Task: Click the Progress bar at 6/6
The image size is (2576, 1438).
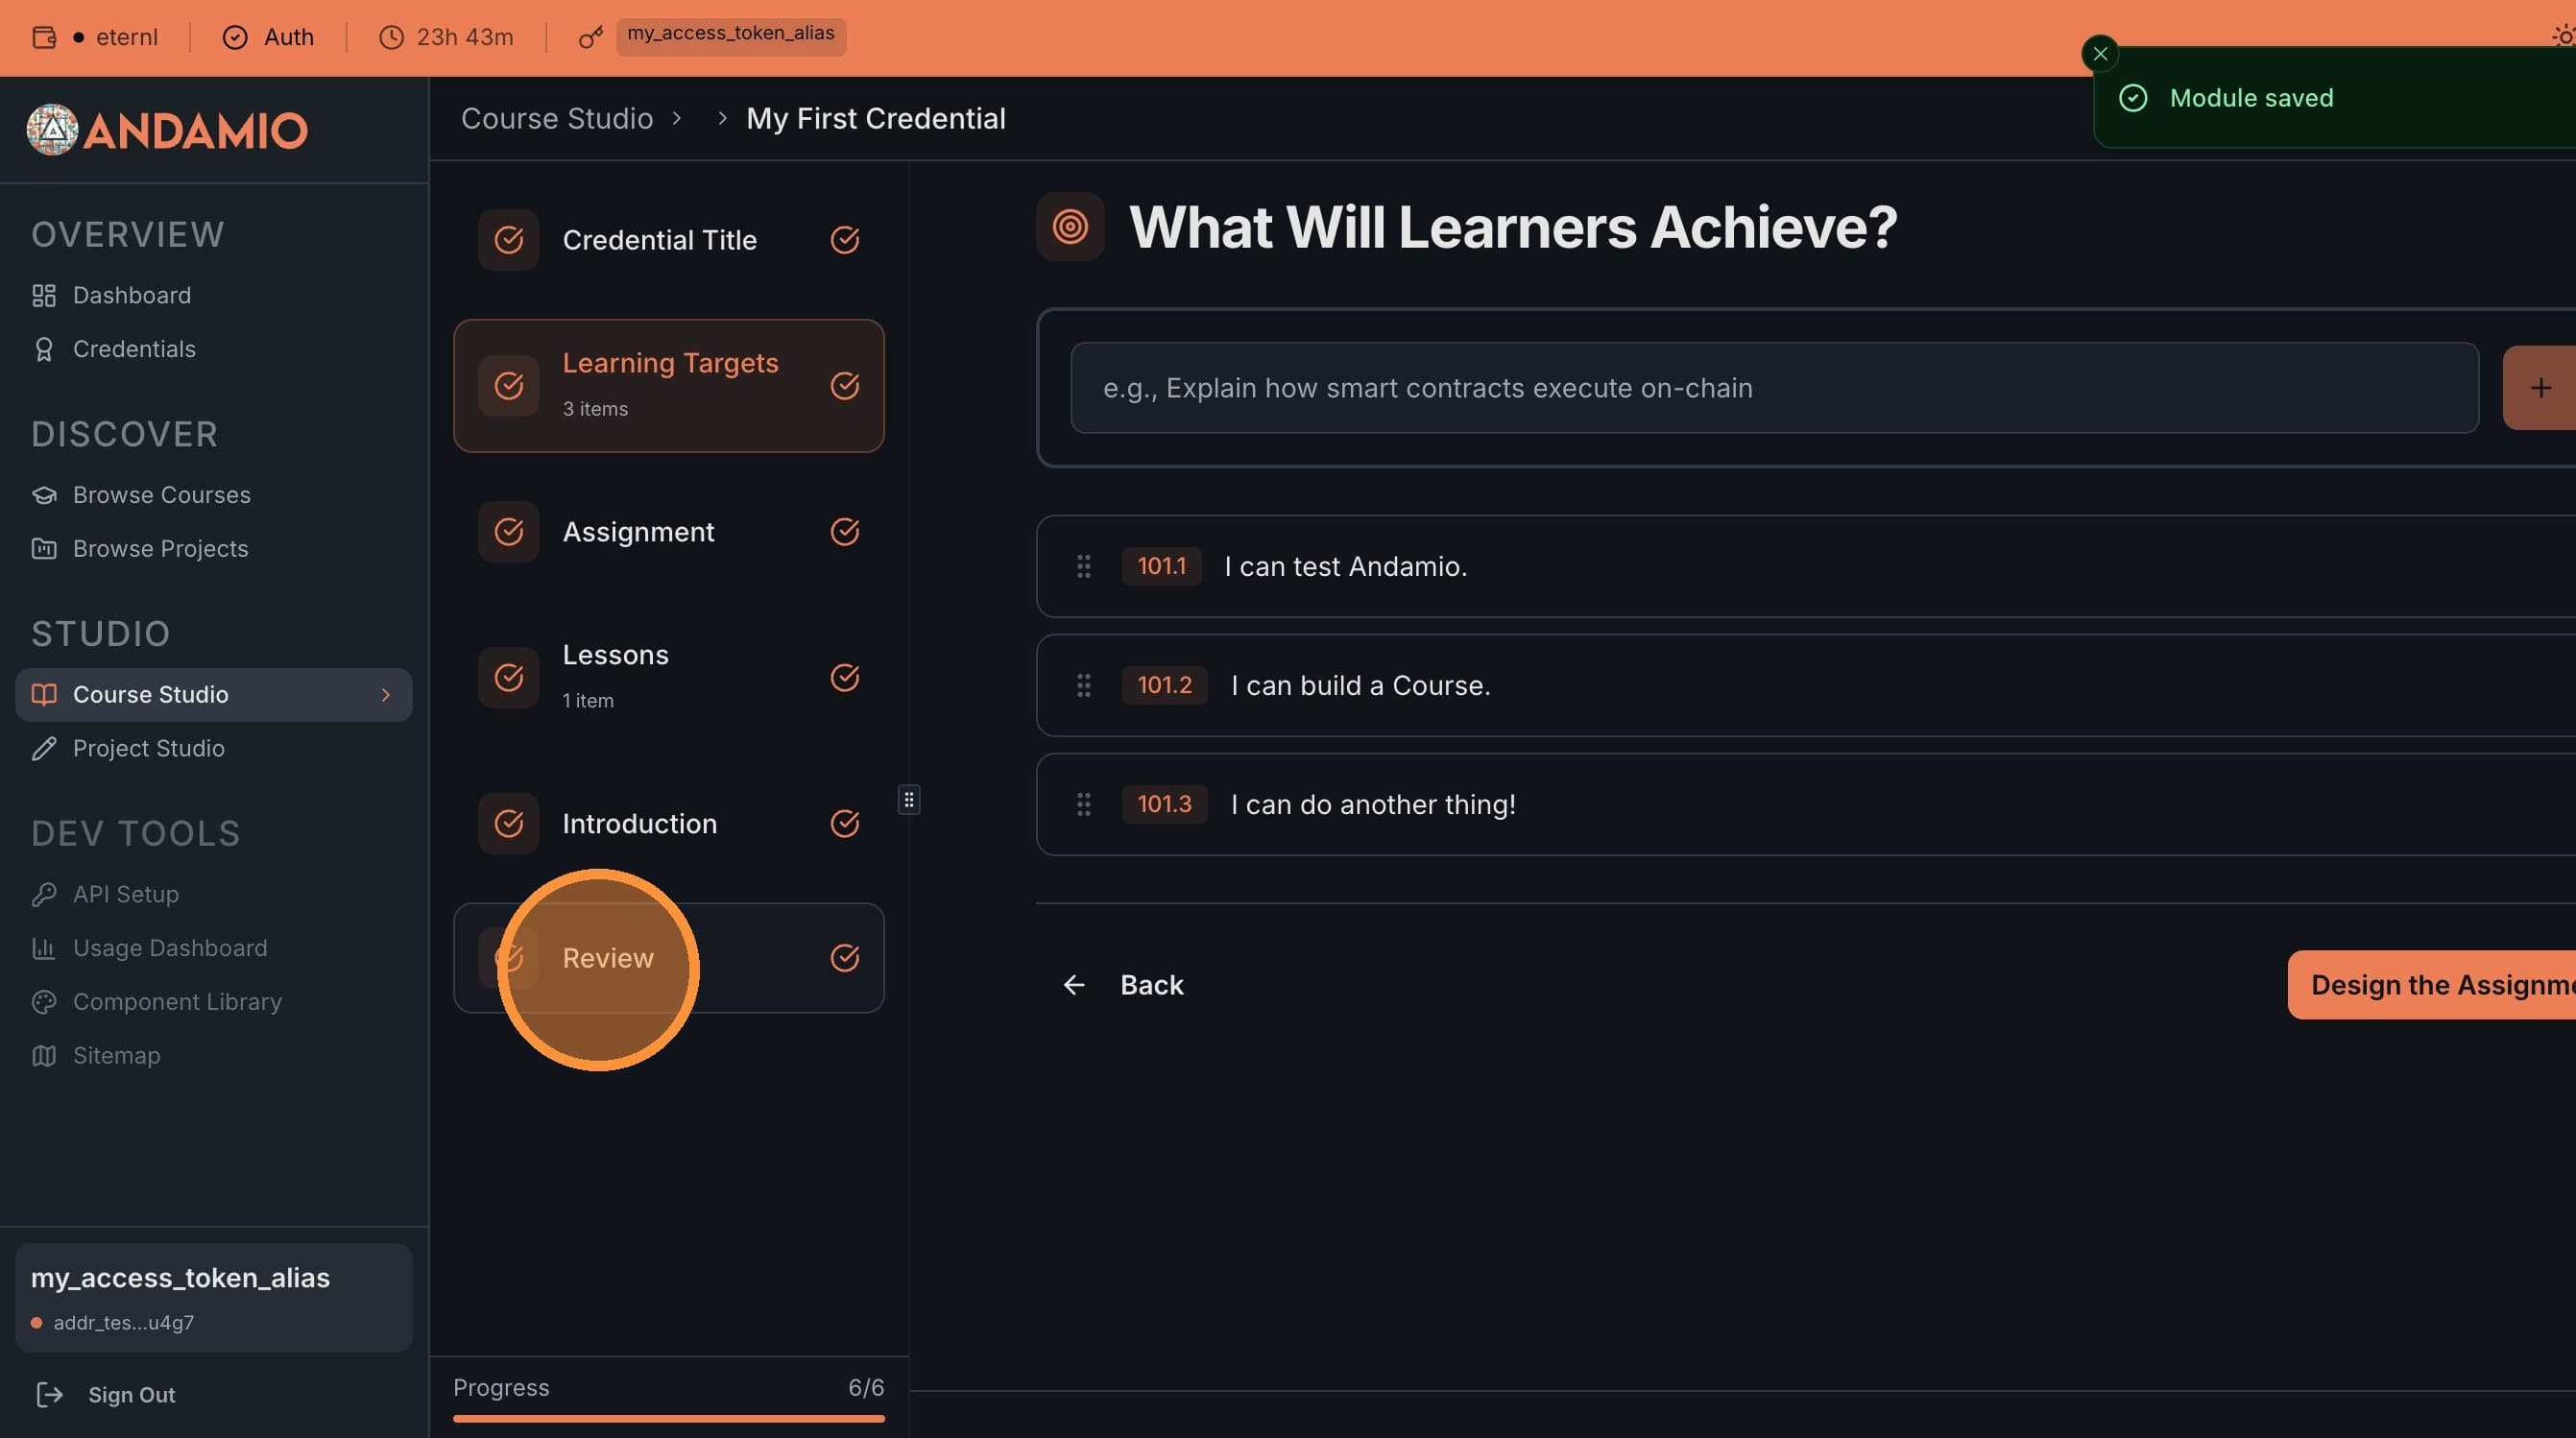Action: pos(668,1417)
